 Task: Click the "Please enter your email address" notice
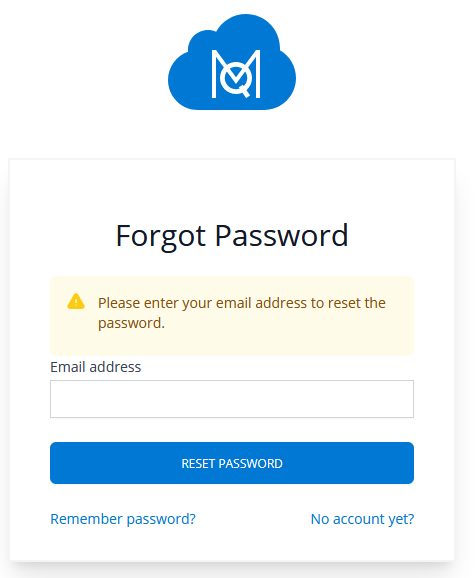(242, 313)
